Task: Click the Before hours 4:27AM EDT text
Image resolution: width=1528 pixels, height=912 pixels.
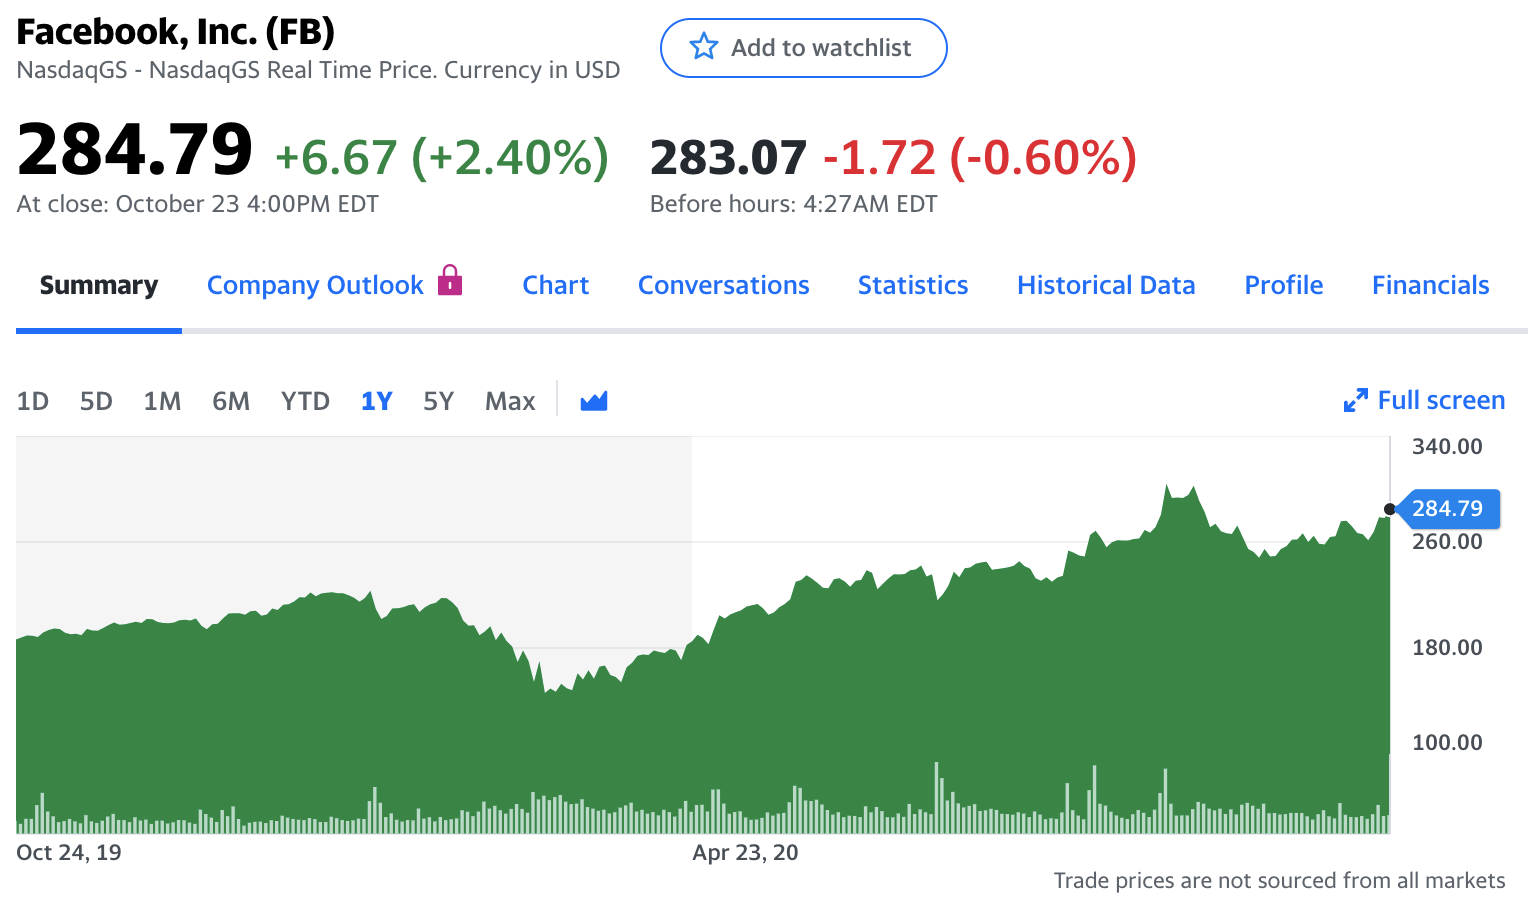Action: (794, 204)
